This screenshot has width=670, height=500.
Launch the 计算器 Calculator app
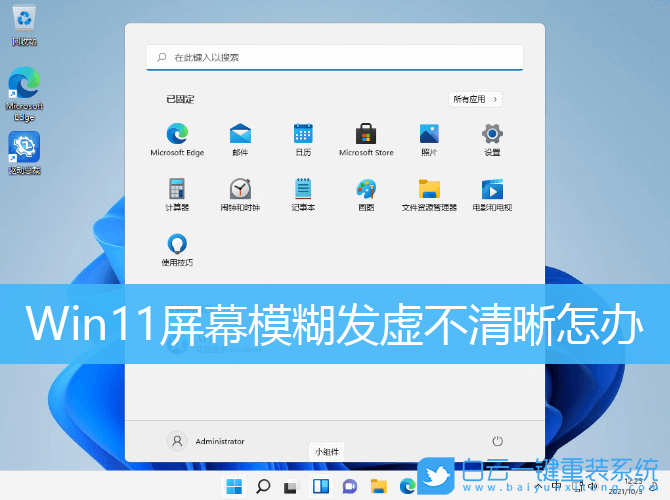[x=177, y=194]
